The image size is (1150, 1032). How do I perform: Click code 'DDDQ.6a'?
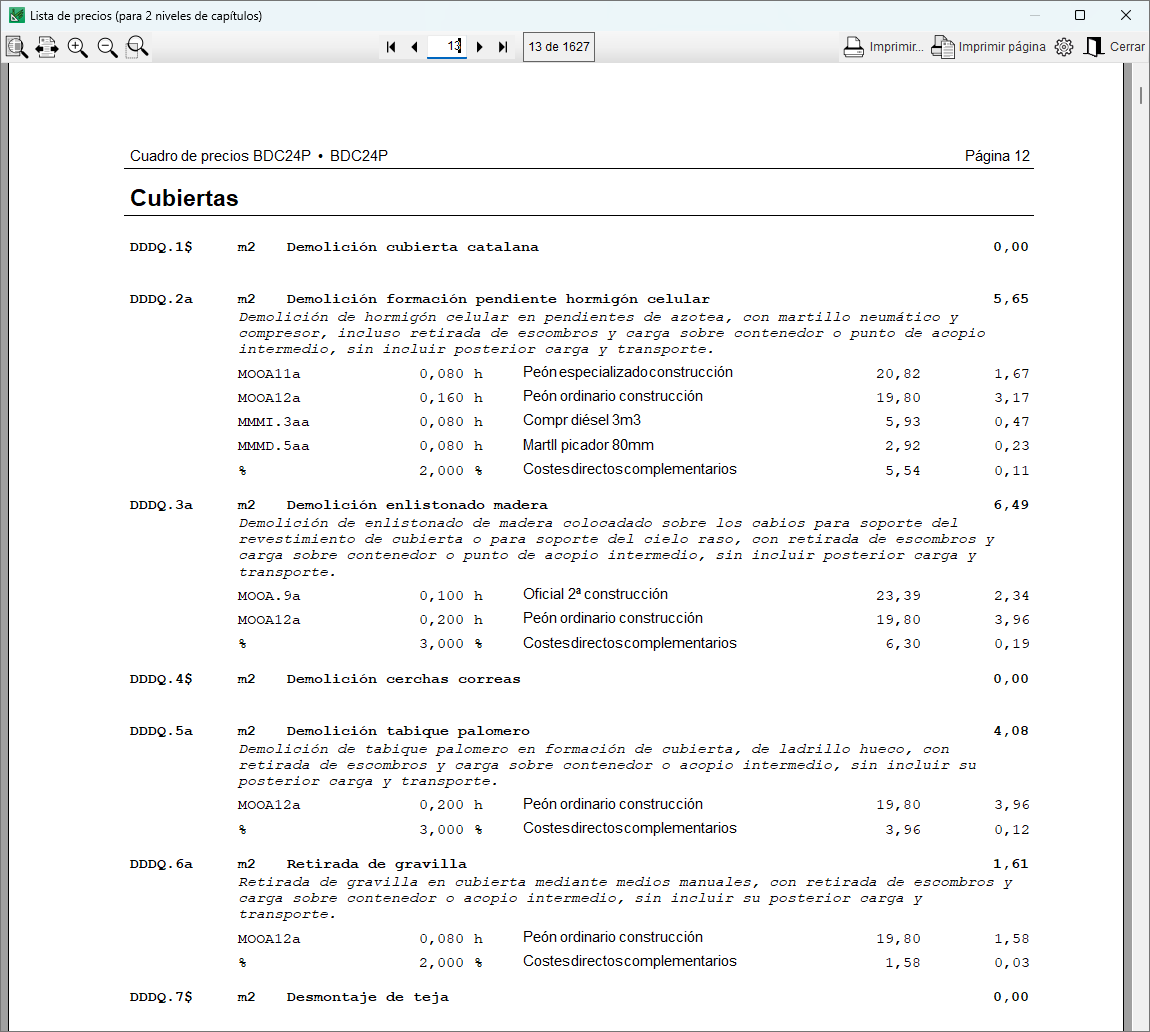point(161,864)
